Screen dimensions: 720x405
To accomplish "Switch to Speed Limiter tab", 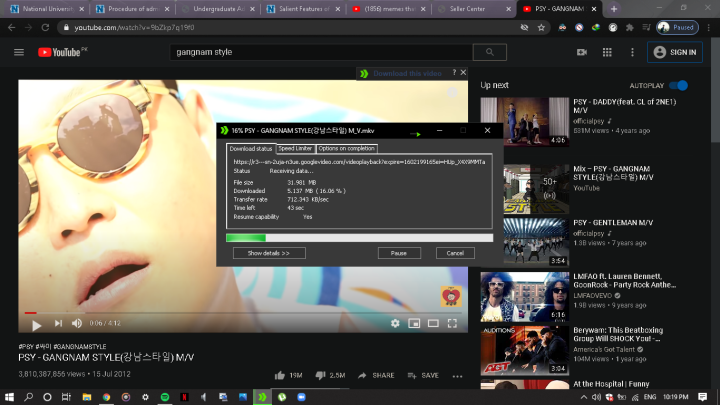I will [x=295, y=148].
